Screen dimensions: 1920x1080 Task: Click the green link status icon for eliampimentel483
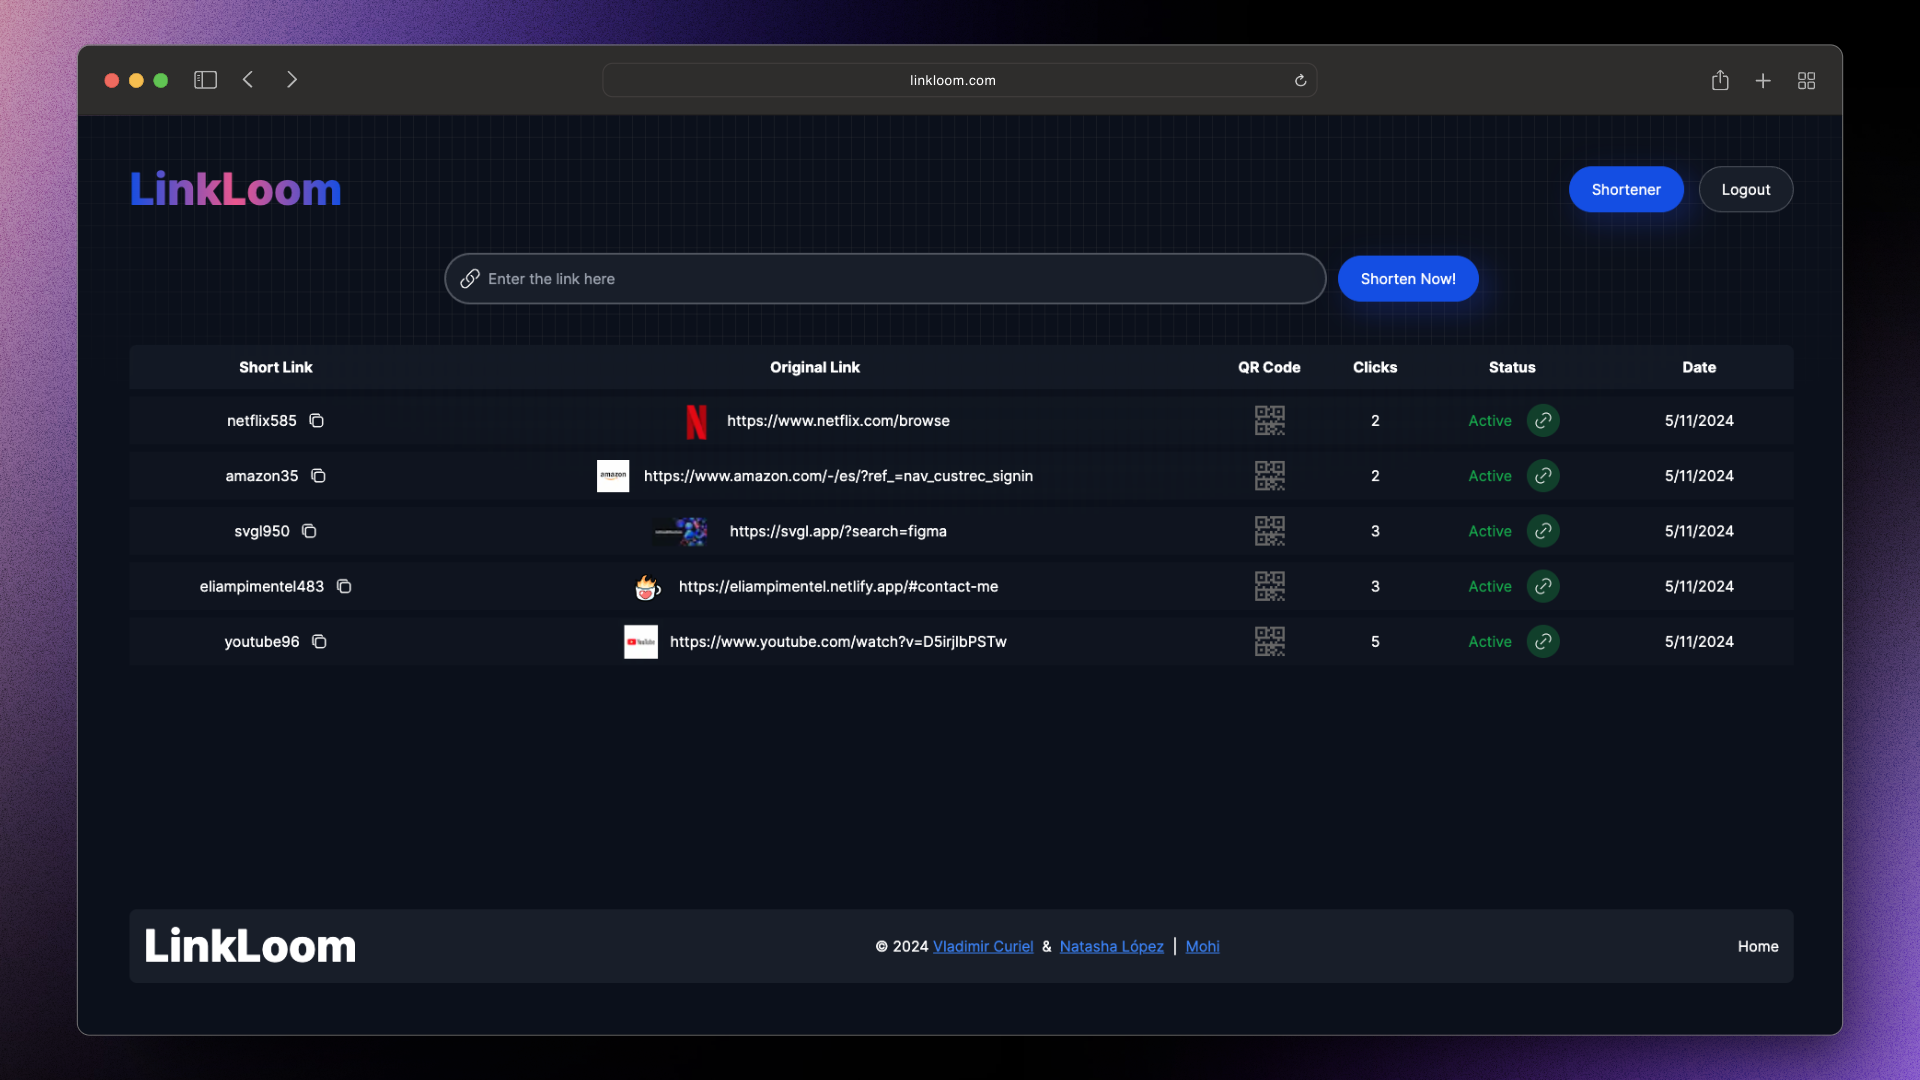pos(1543,586)
